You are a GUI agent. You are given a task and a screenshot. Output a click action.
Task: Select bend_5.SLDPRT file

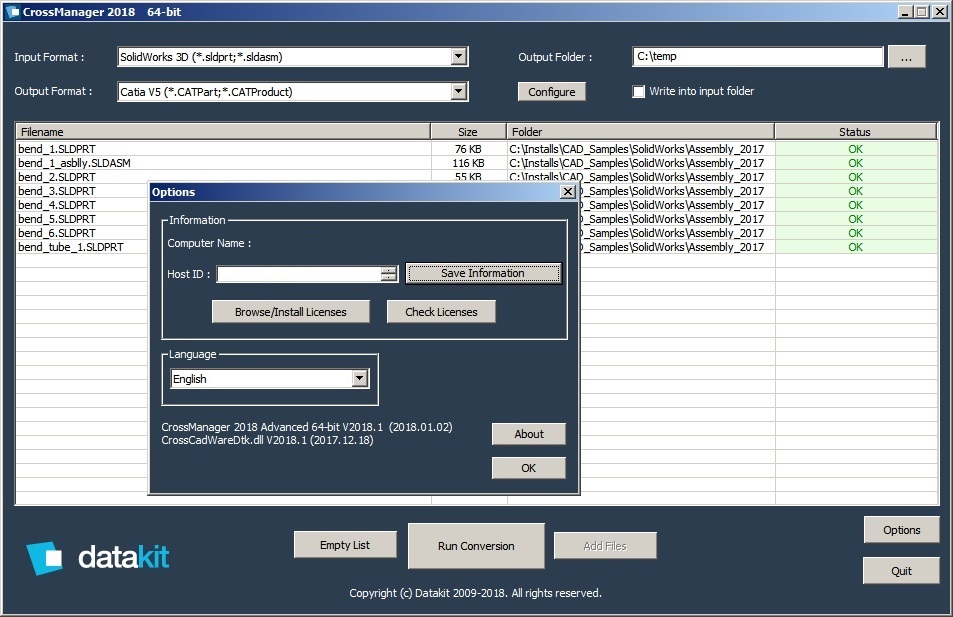coord(57,219)
